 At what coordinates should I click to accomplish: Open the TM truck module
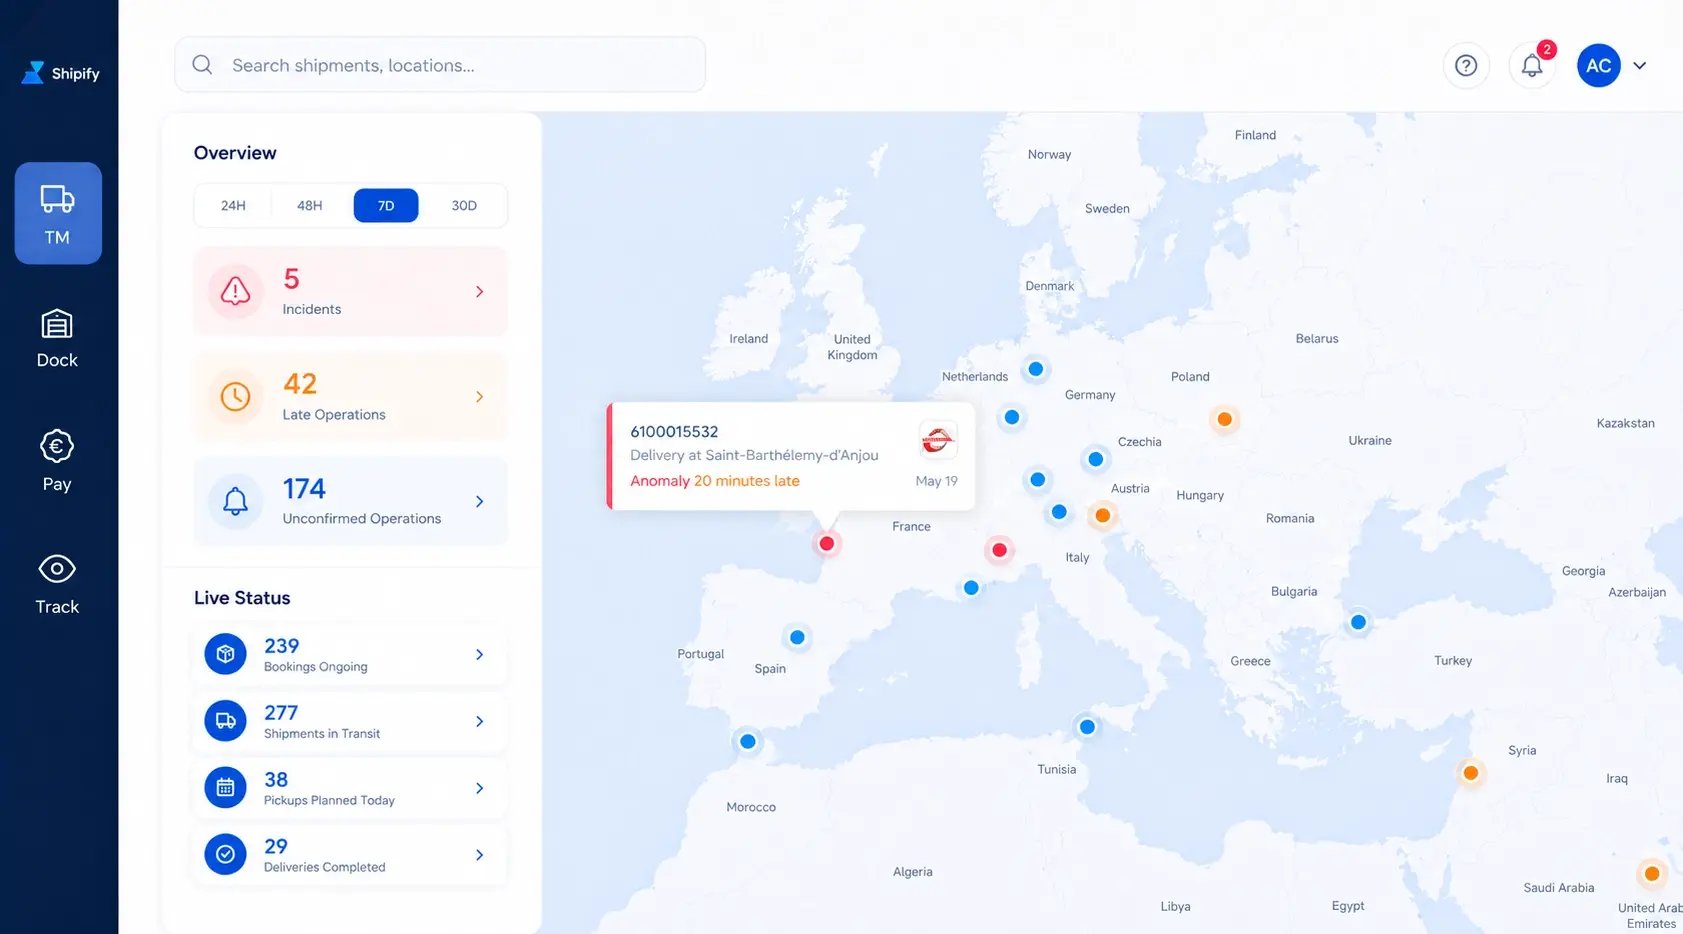tap(58, 213)
